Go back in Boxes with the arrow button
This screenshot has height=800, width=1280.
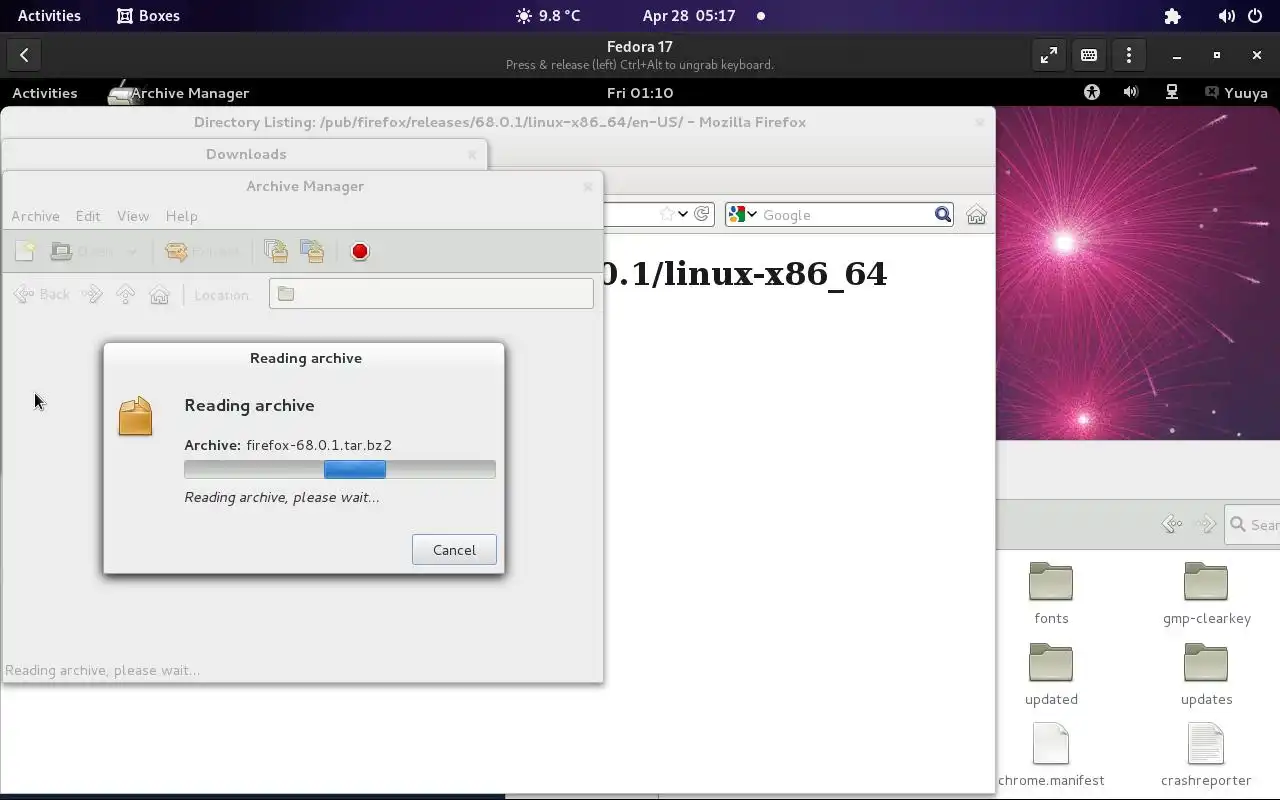pyautogui.click(x=24, y=55)
